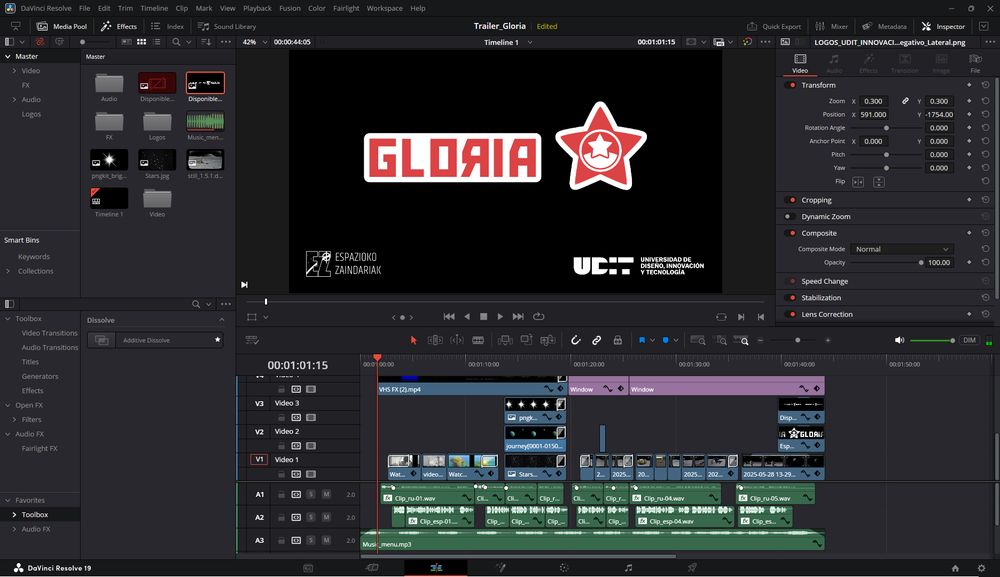
Task: Open the Sound Library panel
Action: coord(227,26)
